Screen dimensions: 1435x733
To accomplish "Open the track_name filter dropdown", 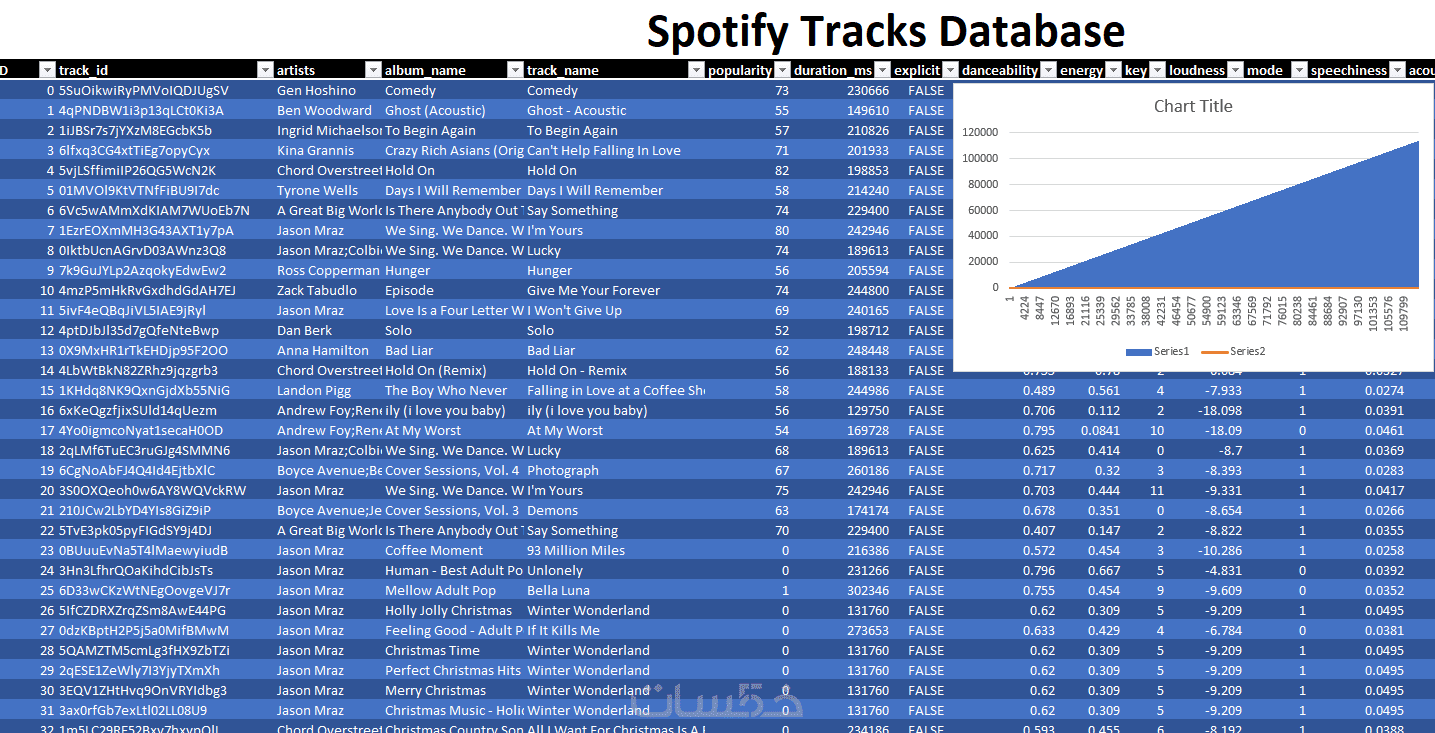I will pos(696,70).
